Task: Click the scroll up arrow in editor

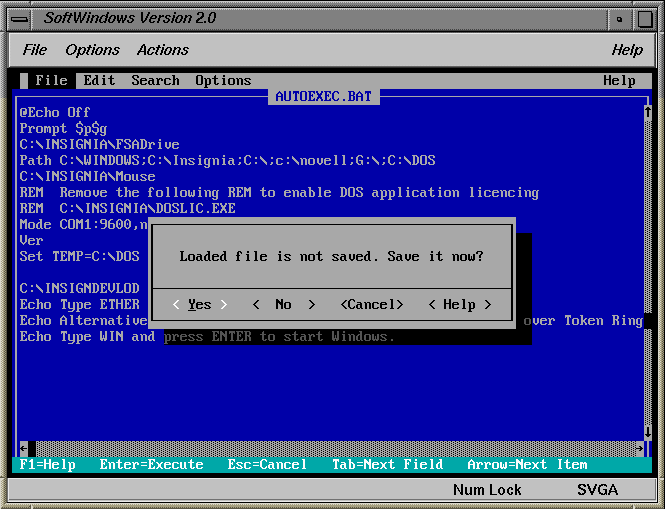Action: click(x=648, y=112)
